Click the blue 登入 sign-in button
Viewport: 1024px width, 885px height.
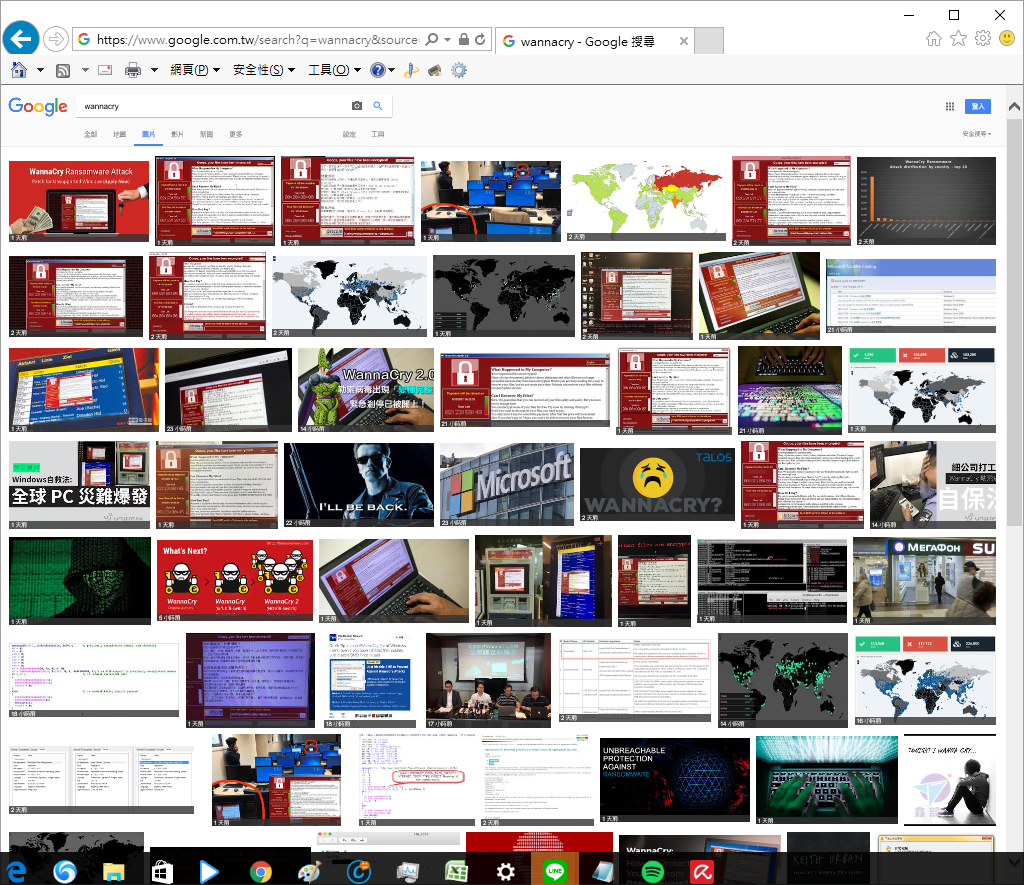[978, 106]
